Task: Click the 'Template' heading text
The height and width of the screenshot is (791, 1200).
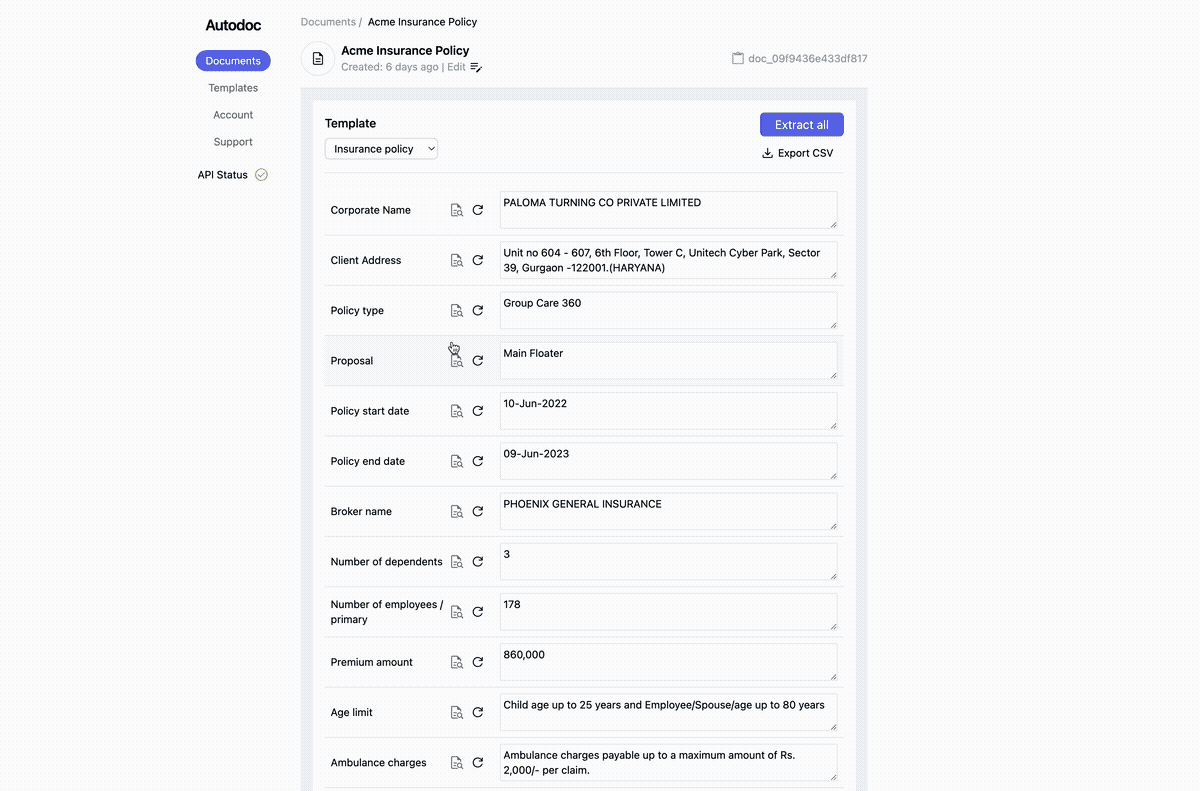Action: click(350, 124)
